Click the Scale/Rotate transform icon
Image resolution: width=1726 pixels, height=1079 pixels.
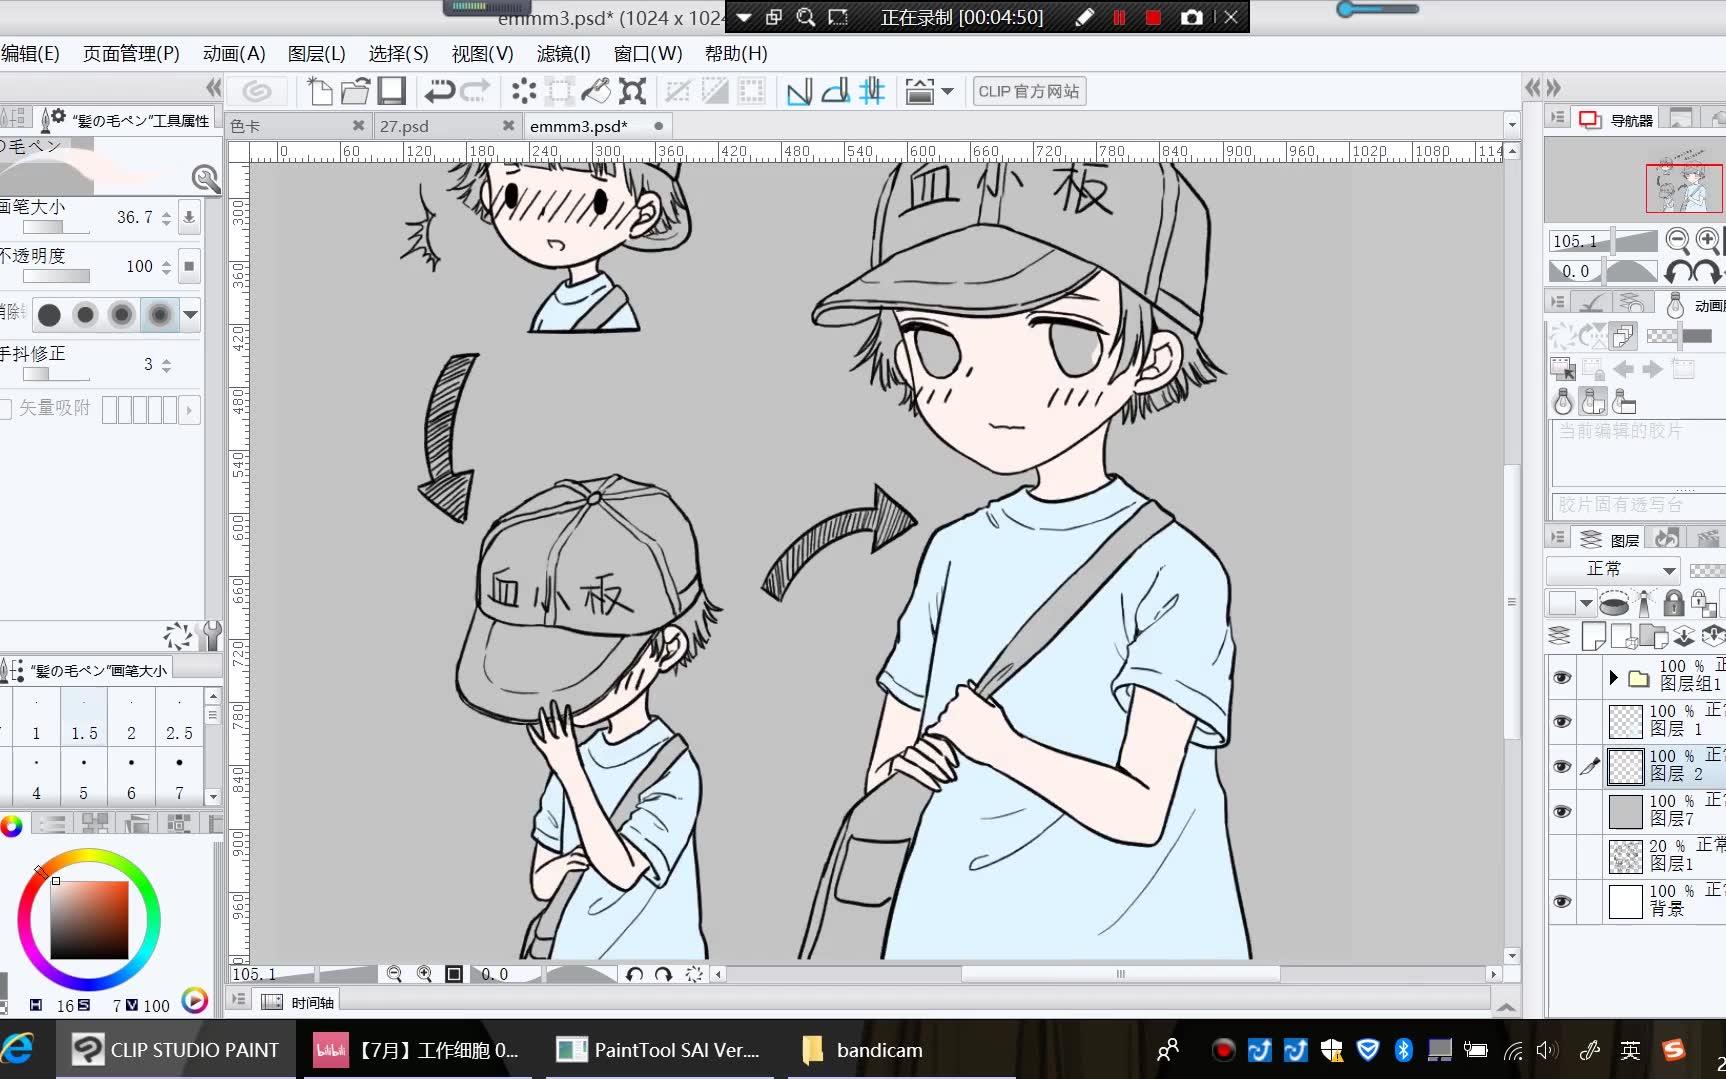[x=632, y=91]
